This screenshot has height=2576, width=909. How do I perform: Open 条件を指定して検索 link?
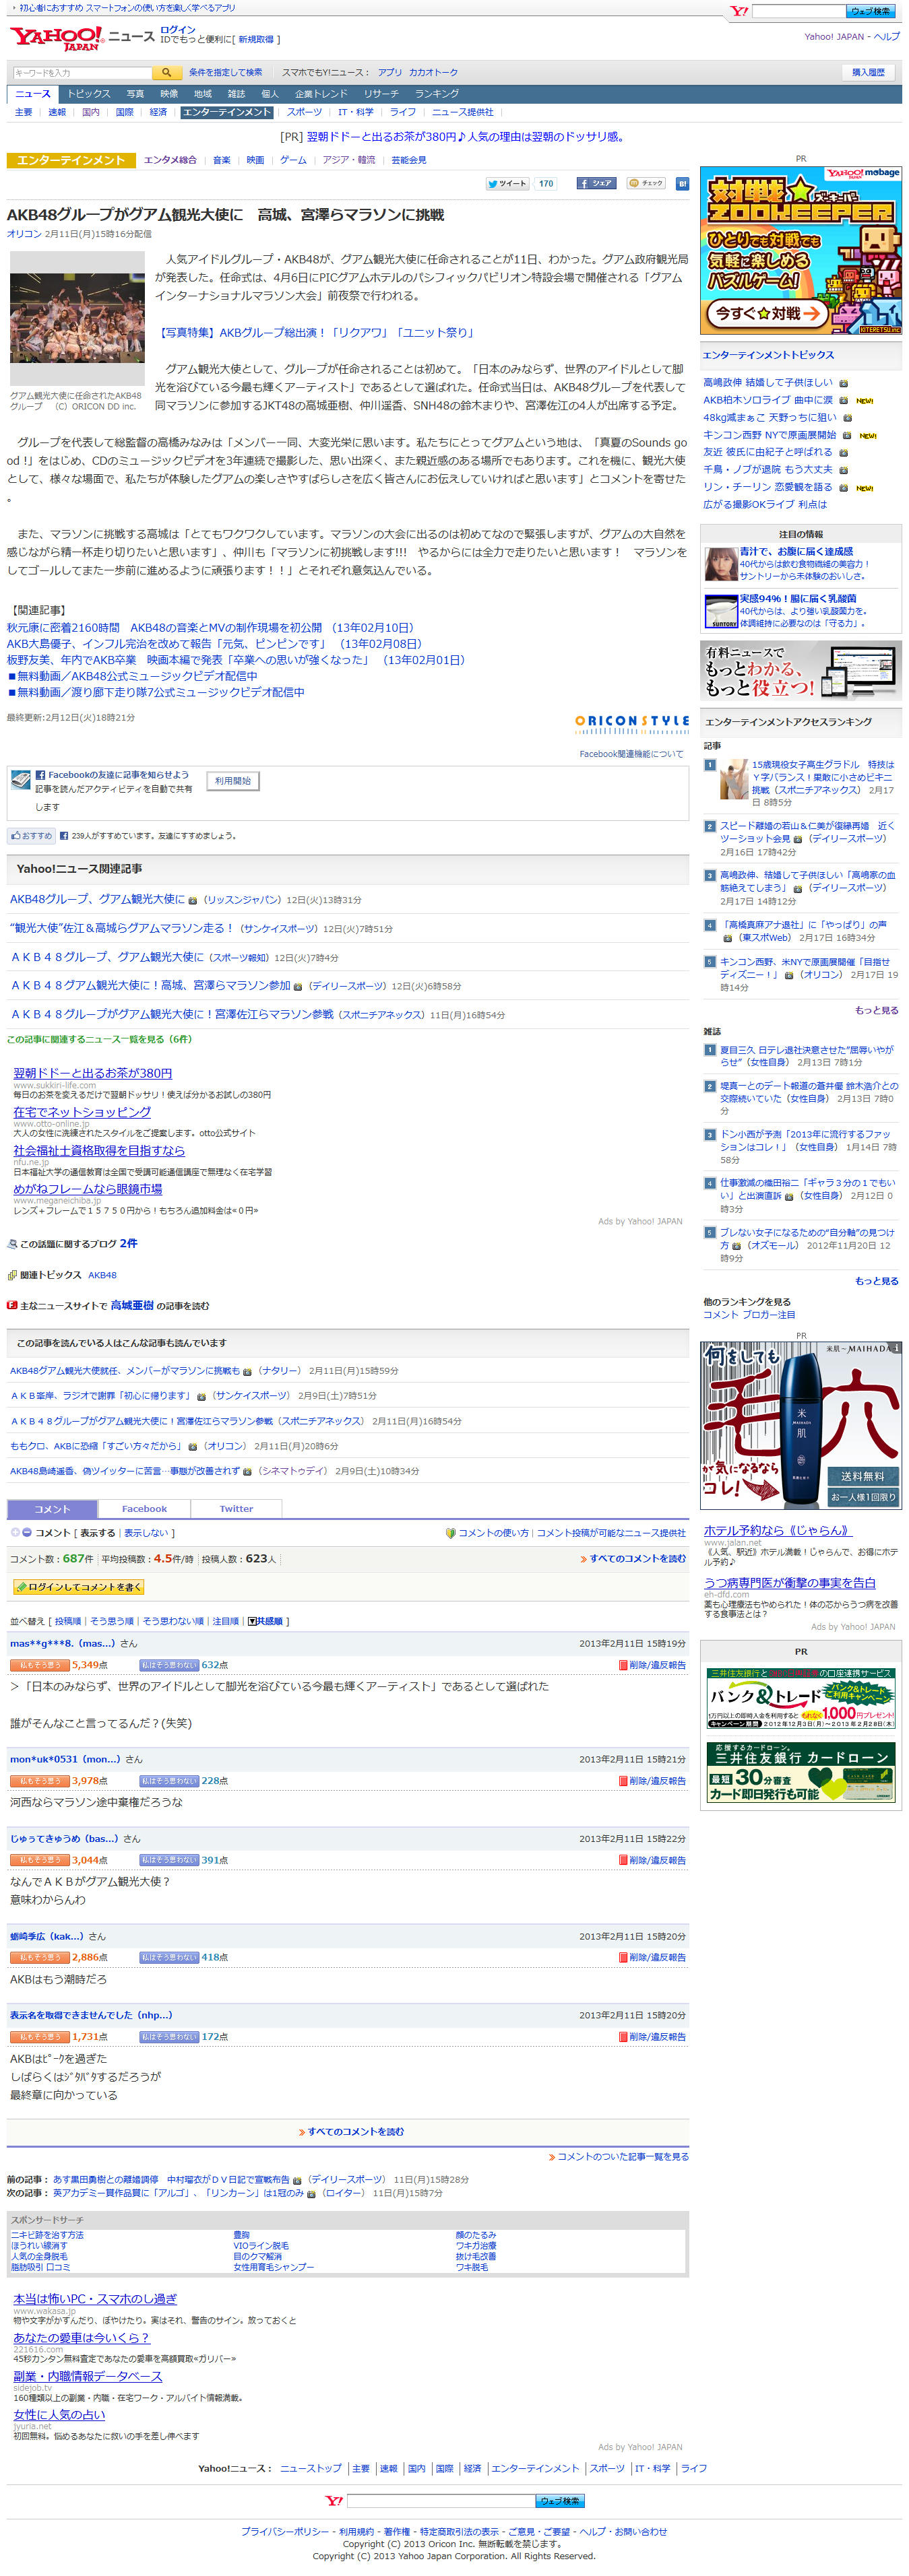[225, 72]
